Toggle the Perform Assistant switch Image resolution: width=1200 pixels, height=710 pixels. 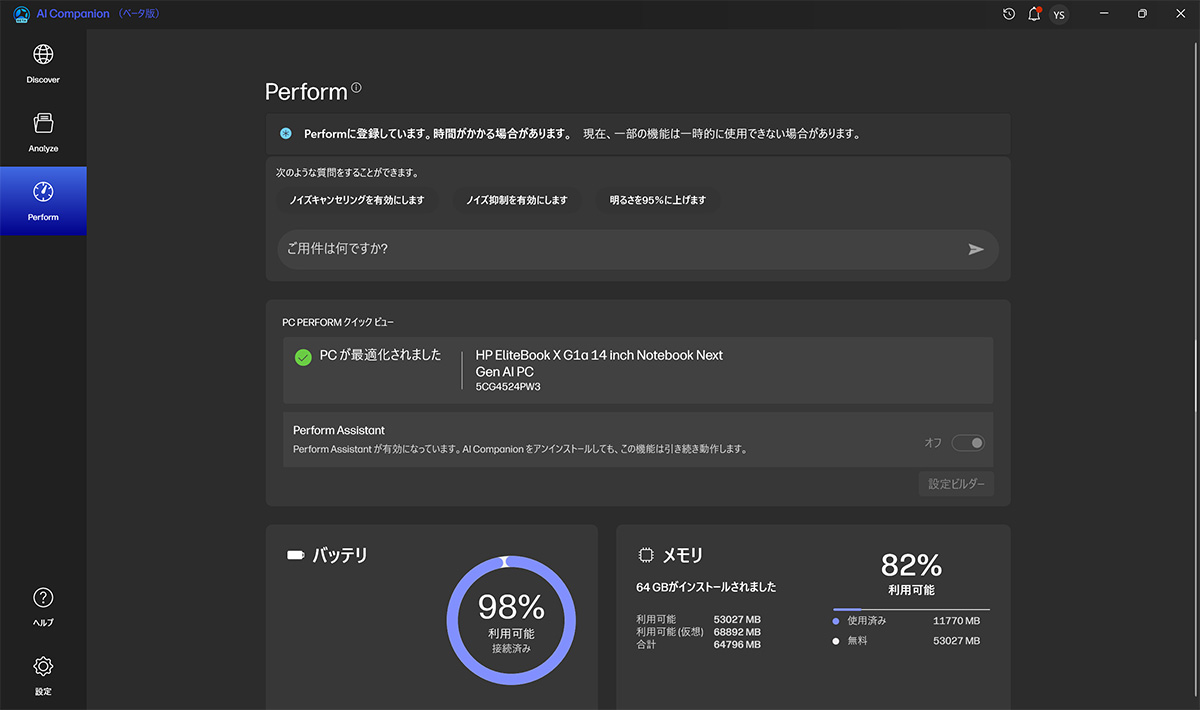[x=968, y=443]
